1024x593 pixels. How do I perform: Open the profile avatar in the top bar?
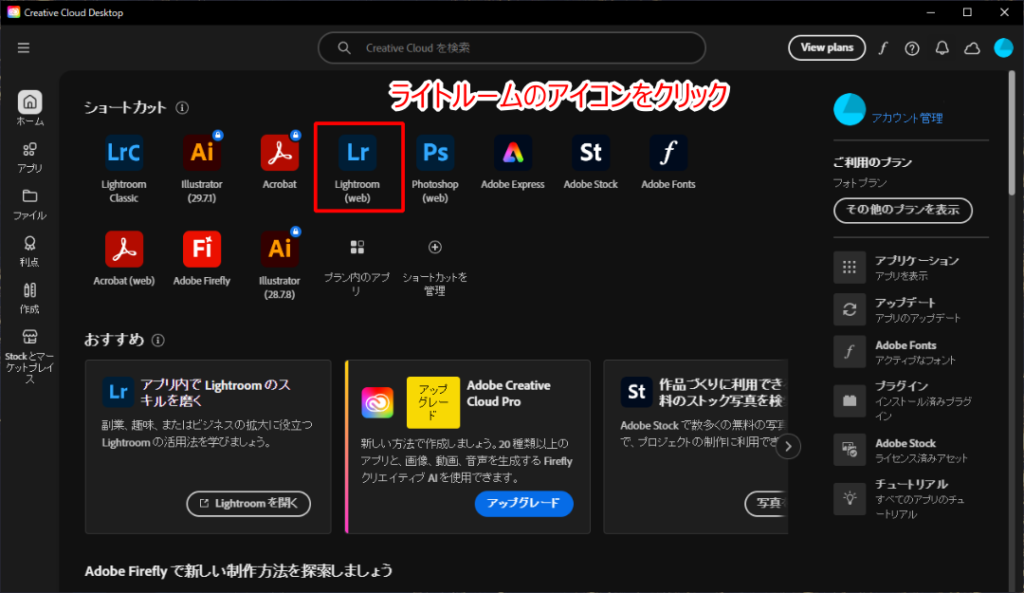[x=1003, y=48]
